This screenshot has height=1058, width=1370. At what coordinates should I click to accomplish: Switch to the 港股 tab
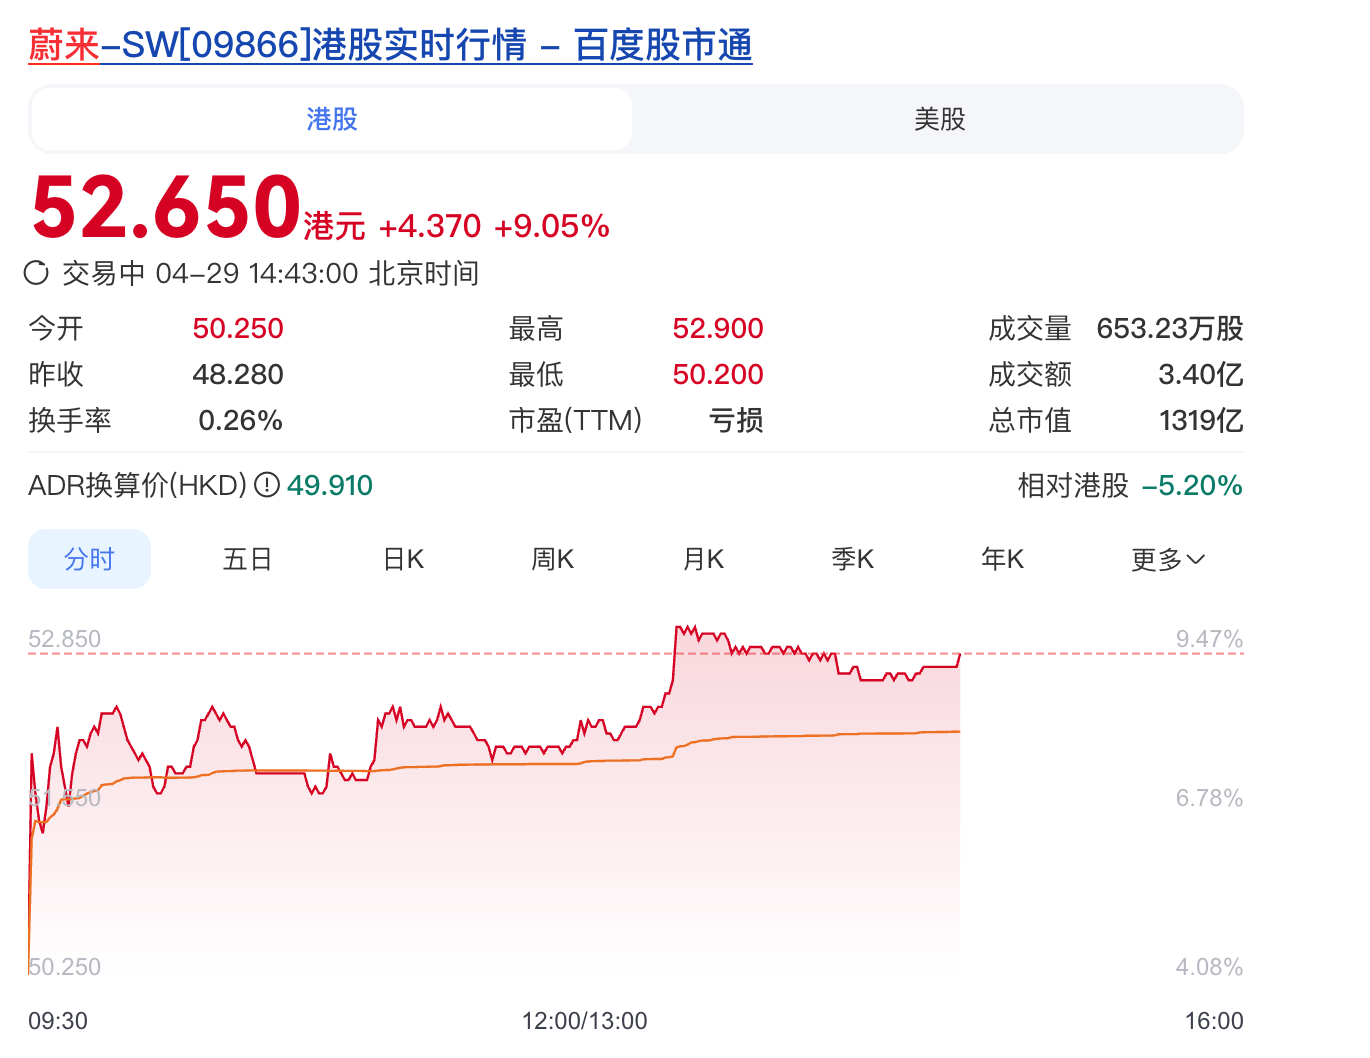pyautogui.click(x=332, y=120)
